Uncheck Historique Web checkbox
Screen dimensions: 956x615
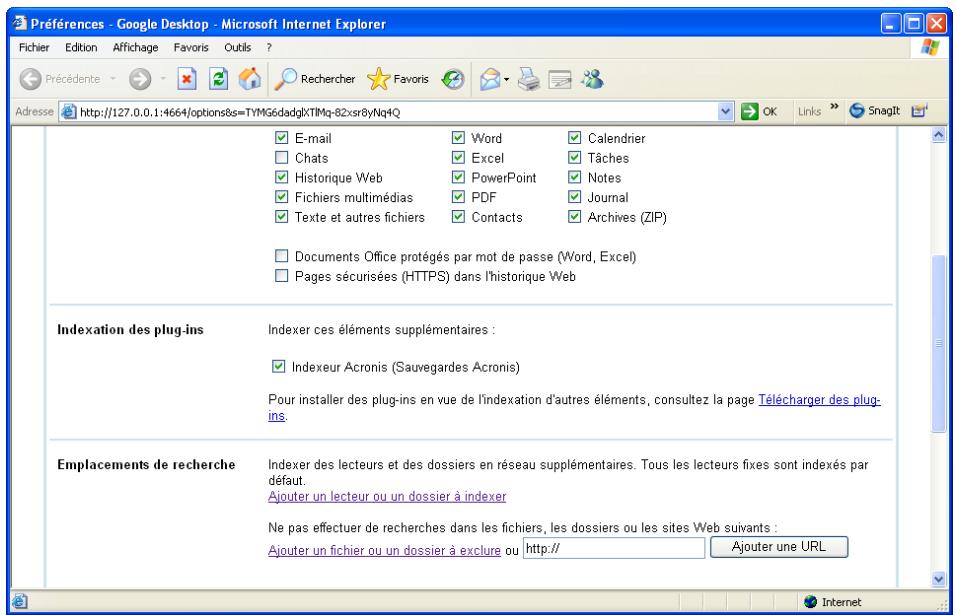click(x=281, y=177)
